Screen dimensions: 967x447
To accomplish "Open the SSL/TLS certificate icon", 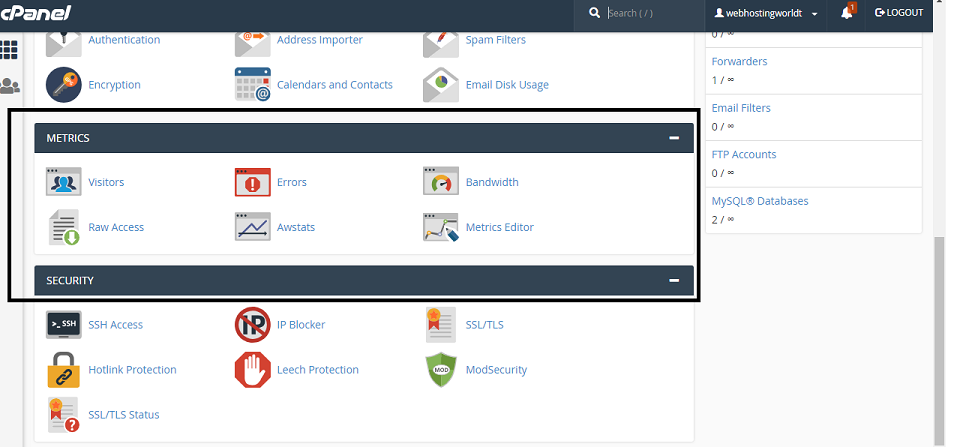I will pyautogui.click(x=441, y=324).
